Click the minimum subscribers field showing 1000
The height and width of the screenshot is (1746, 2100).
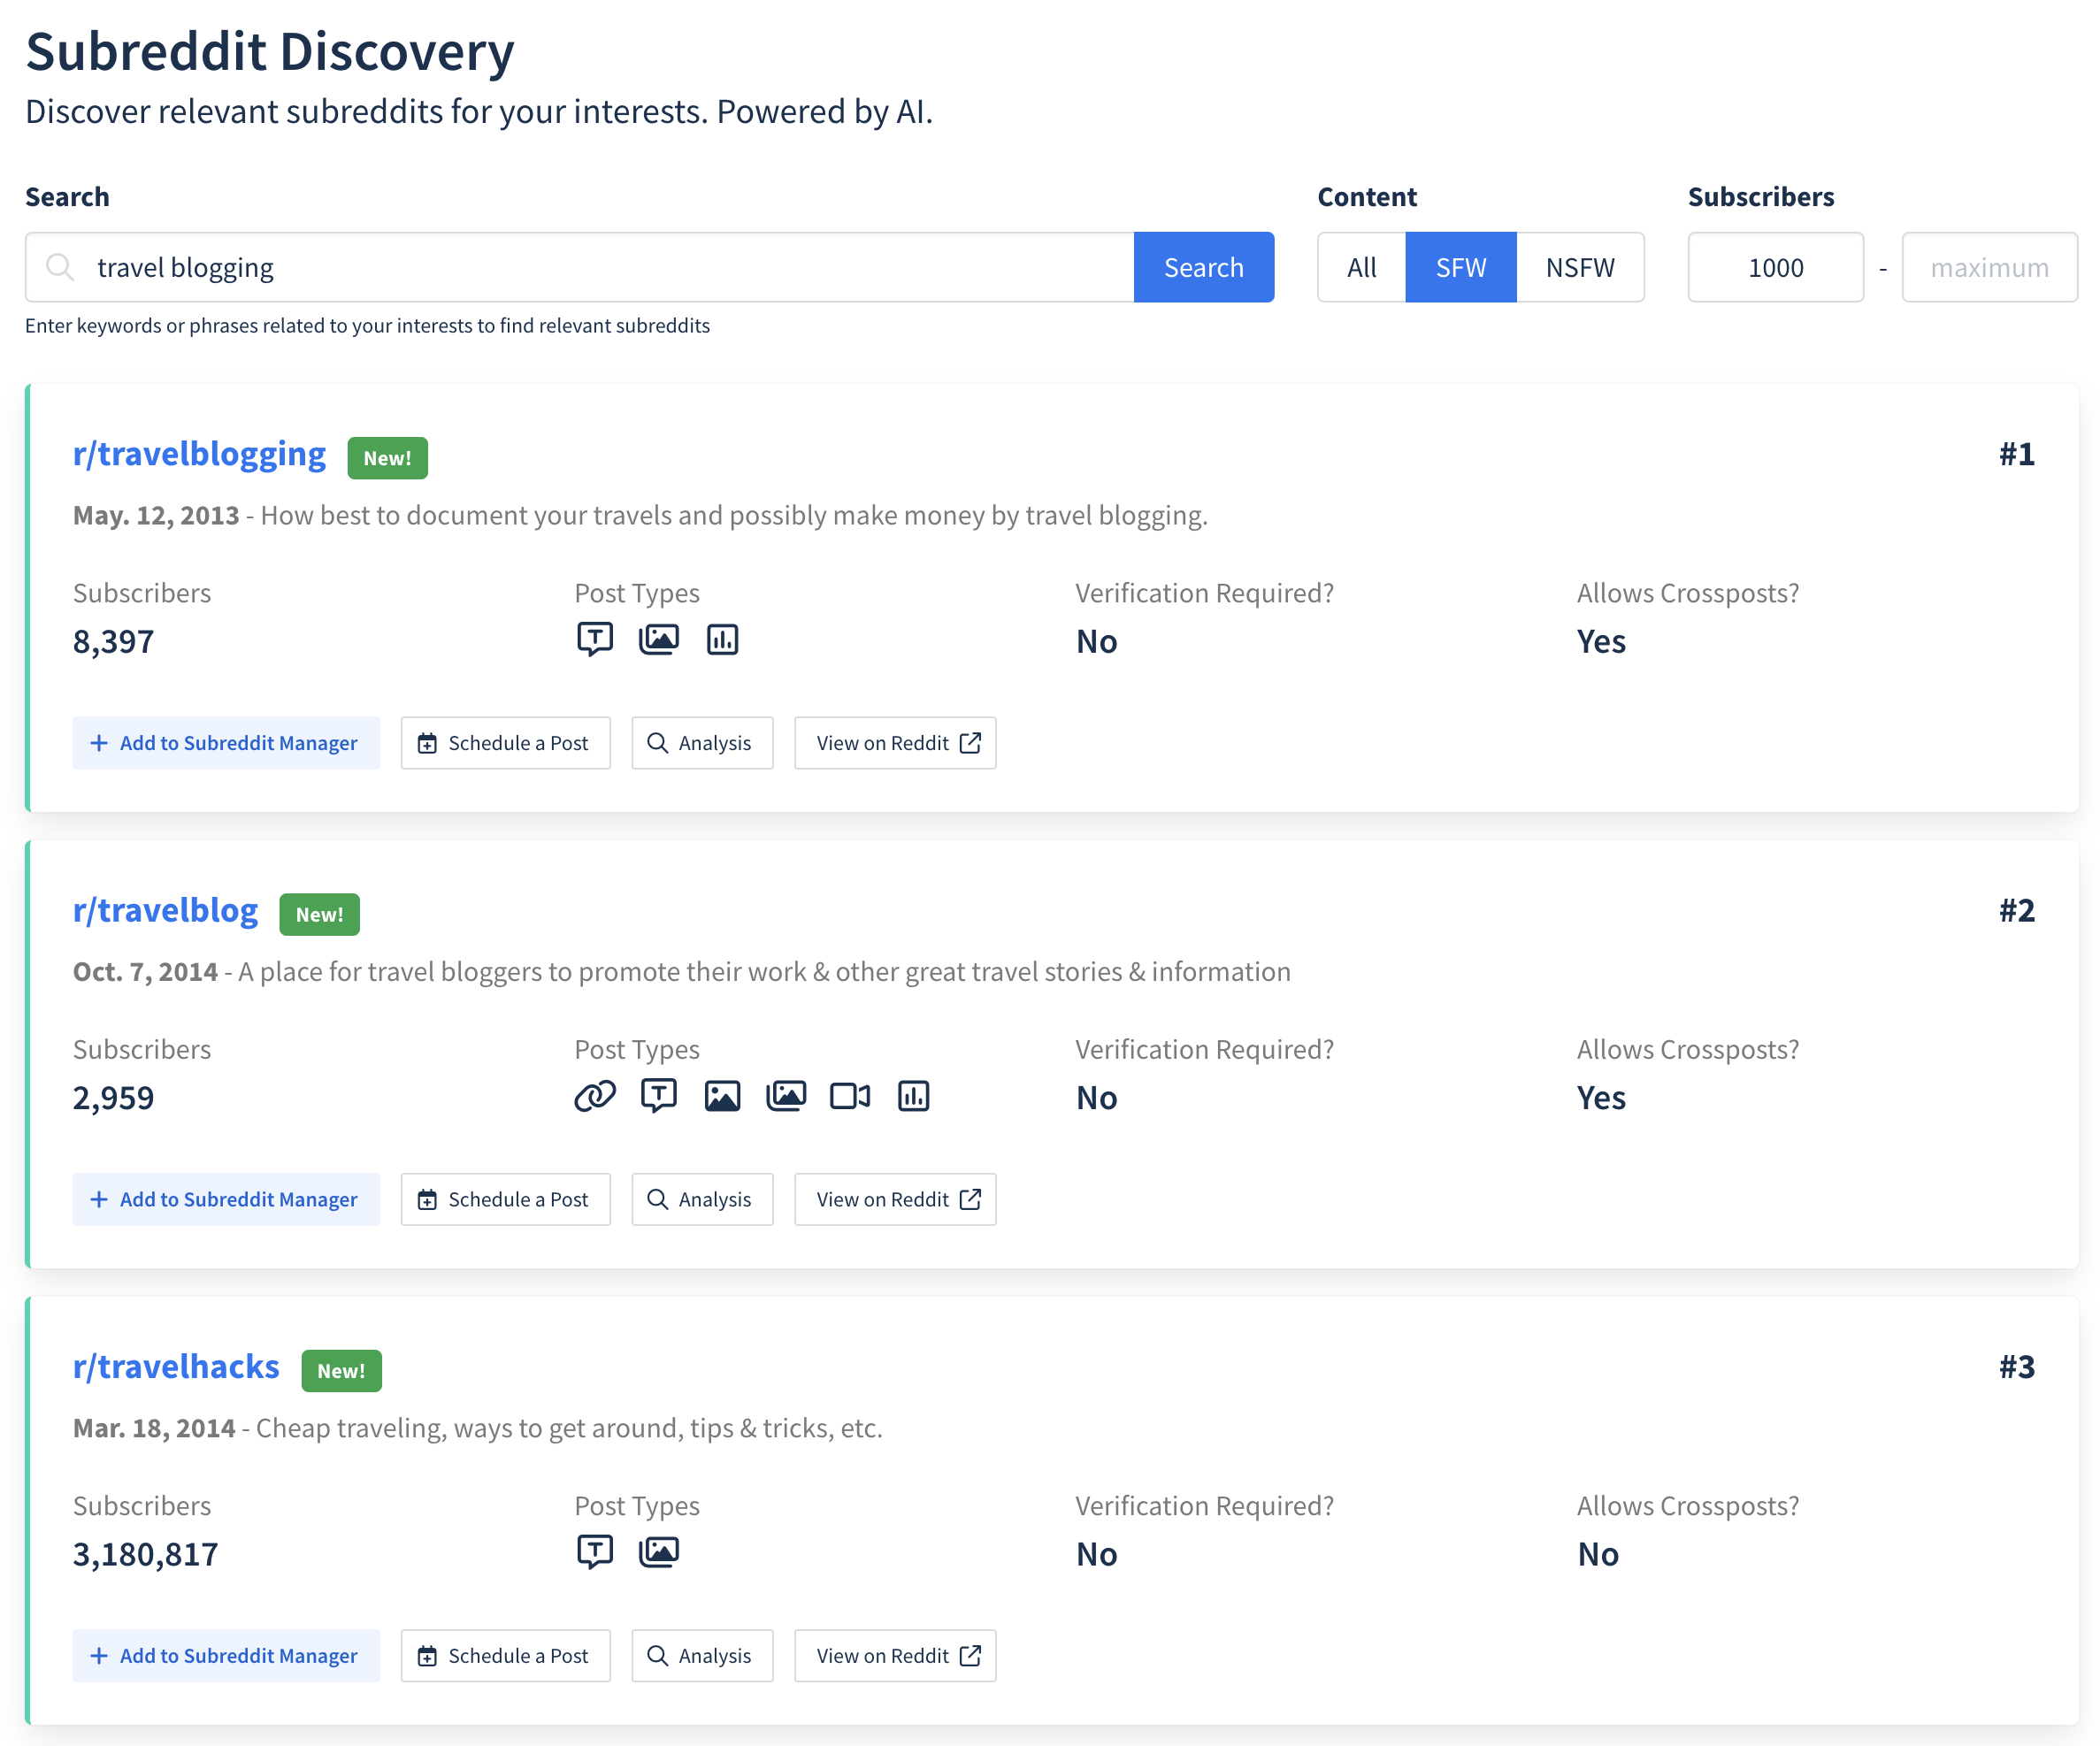(1775, 267)
